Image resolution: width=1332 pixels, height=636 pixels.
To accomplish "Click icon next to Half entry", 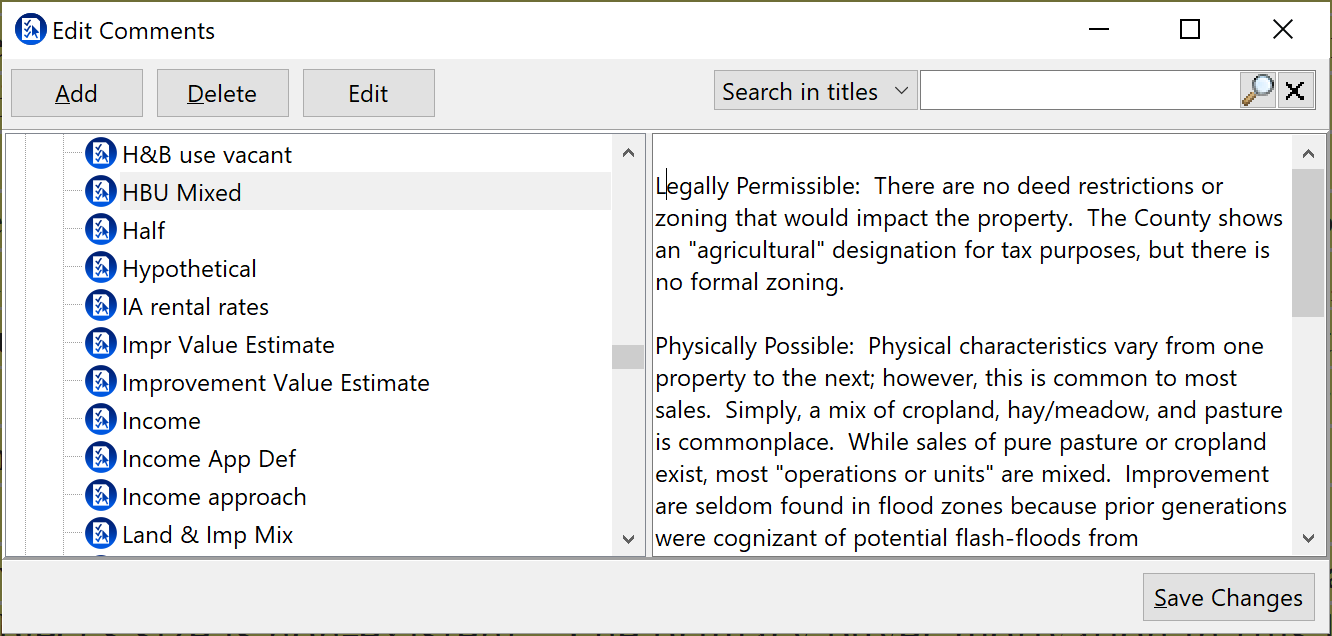I will point(101,230).
